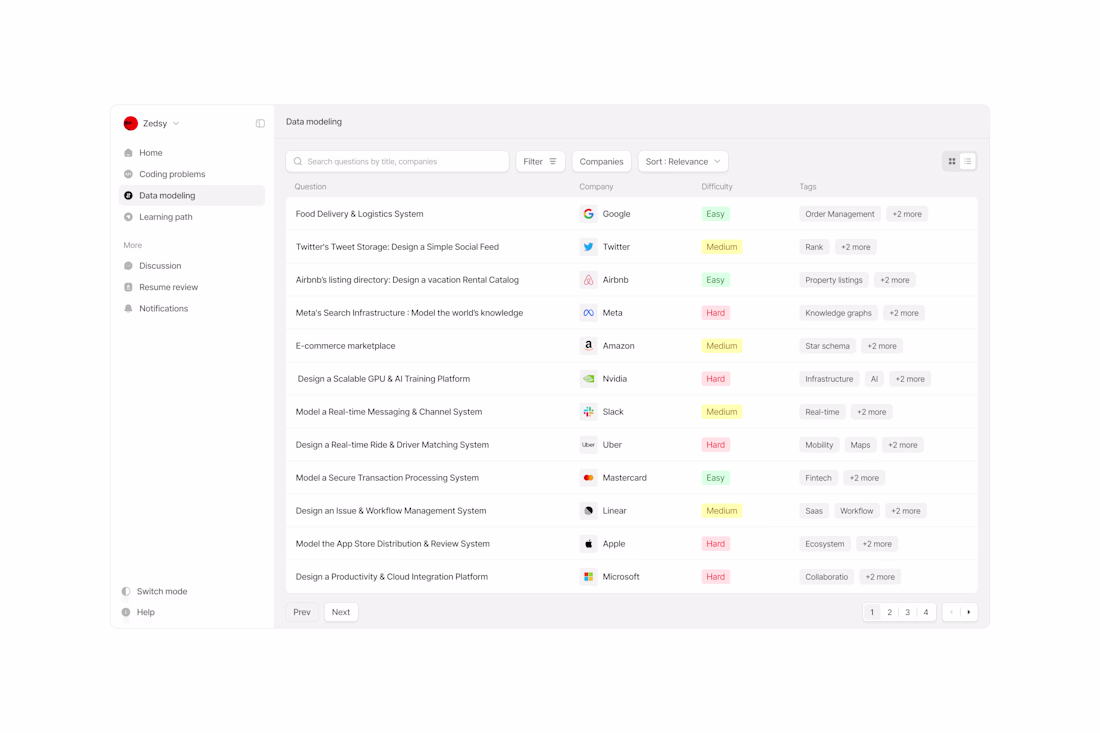The width and height of the screenshot is (1100, 733).
Task: Open the Filter options
Action: point(540,161)
